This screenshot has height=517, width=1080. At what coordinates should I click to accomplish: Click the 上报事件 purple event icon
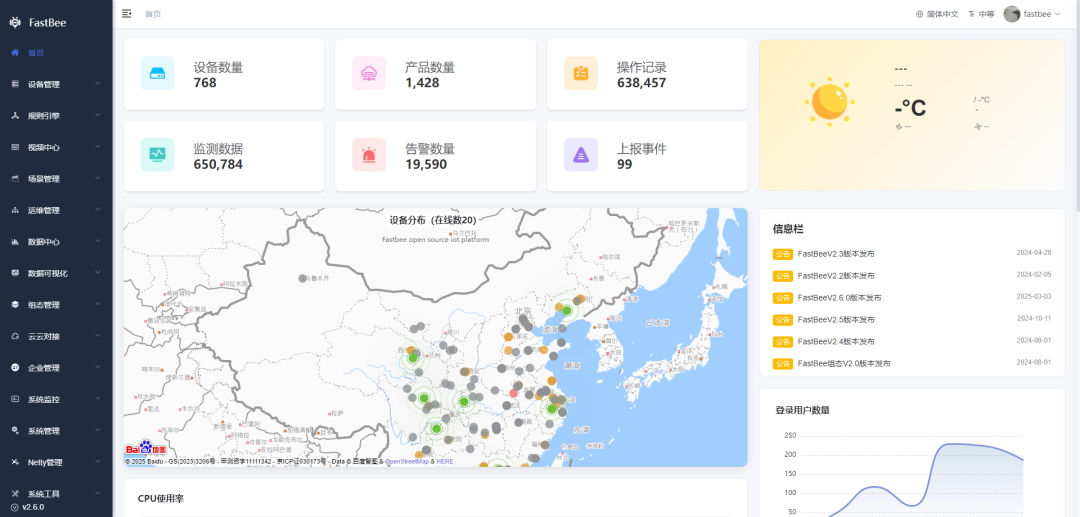click(x=581, y=155)
